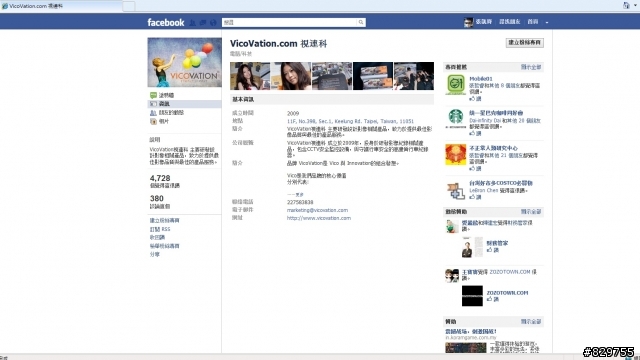Click the red-yellow research center page icon
Image resolution: width=640 pixels, height=360 pixels.
click(456, 154)
